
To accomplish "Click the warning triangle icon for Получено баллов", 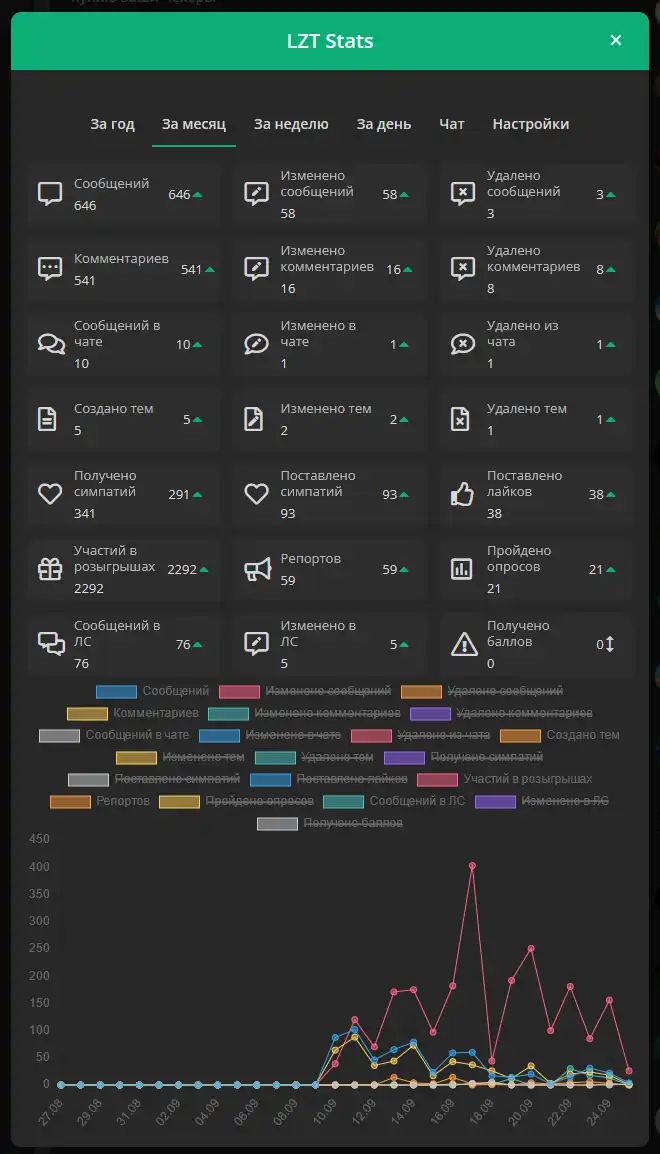I will [464, 644].
